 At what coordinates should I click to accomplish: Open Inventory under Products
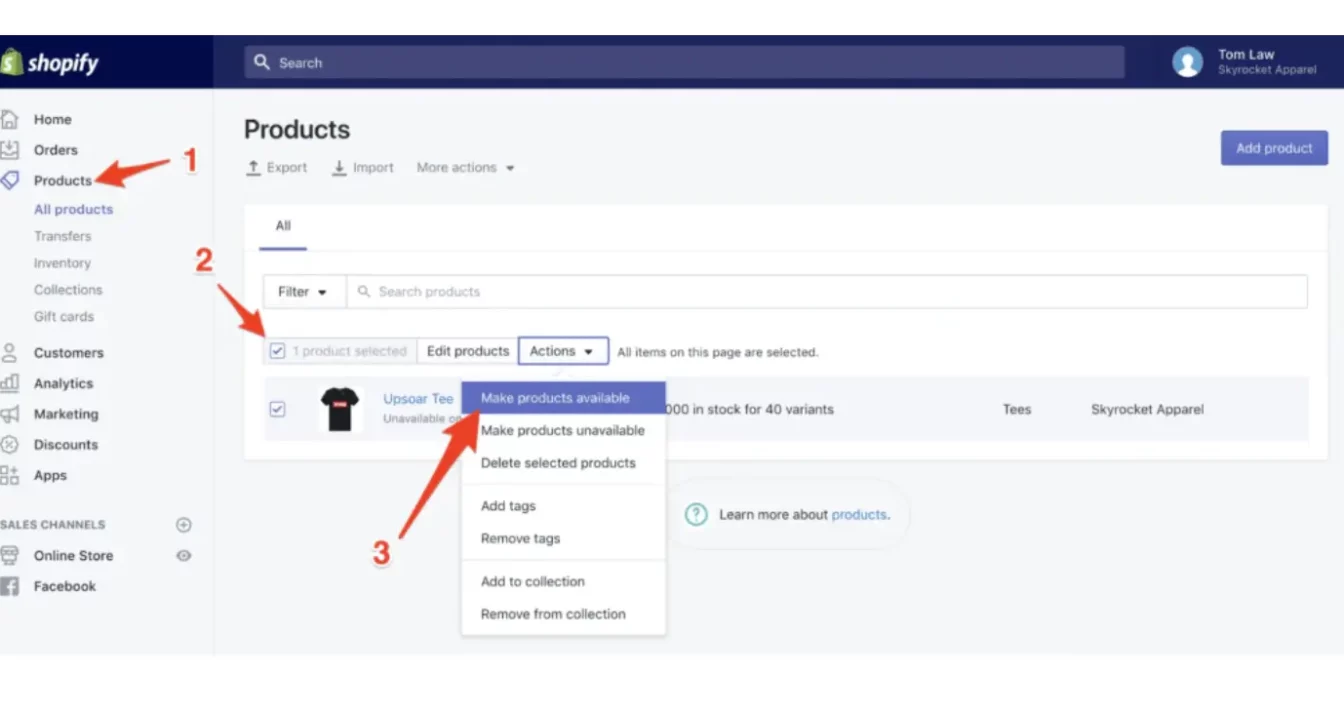pyautogui.click(x=62, y=263)
